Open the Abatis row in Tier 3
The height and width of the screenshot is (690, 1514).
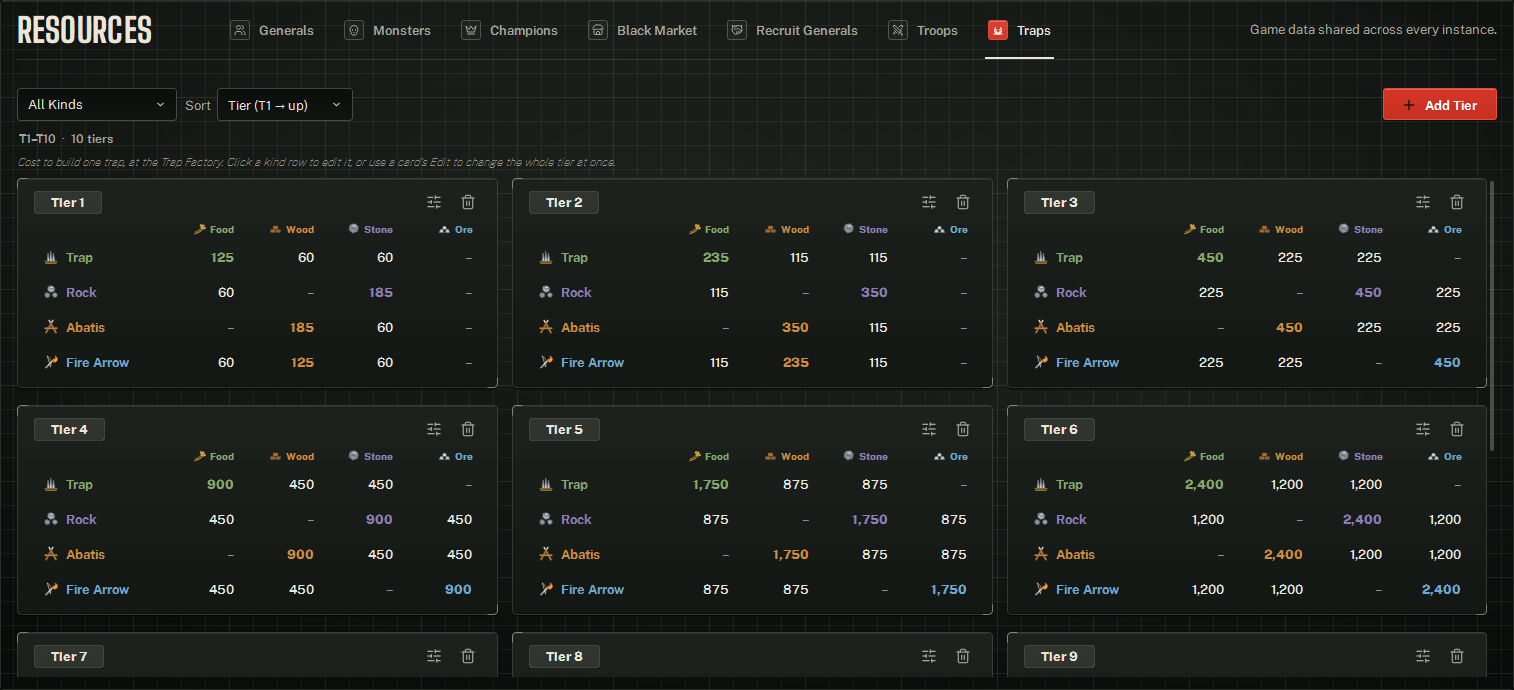(1247, 328)
